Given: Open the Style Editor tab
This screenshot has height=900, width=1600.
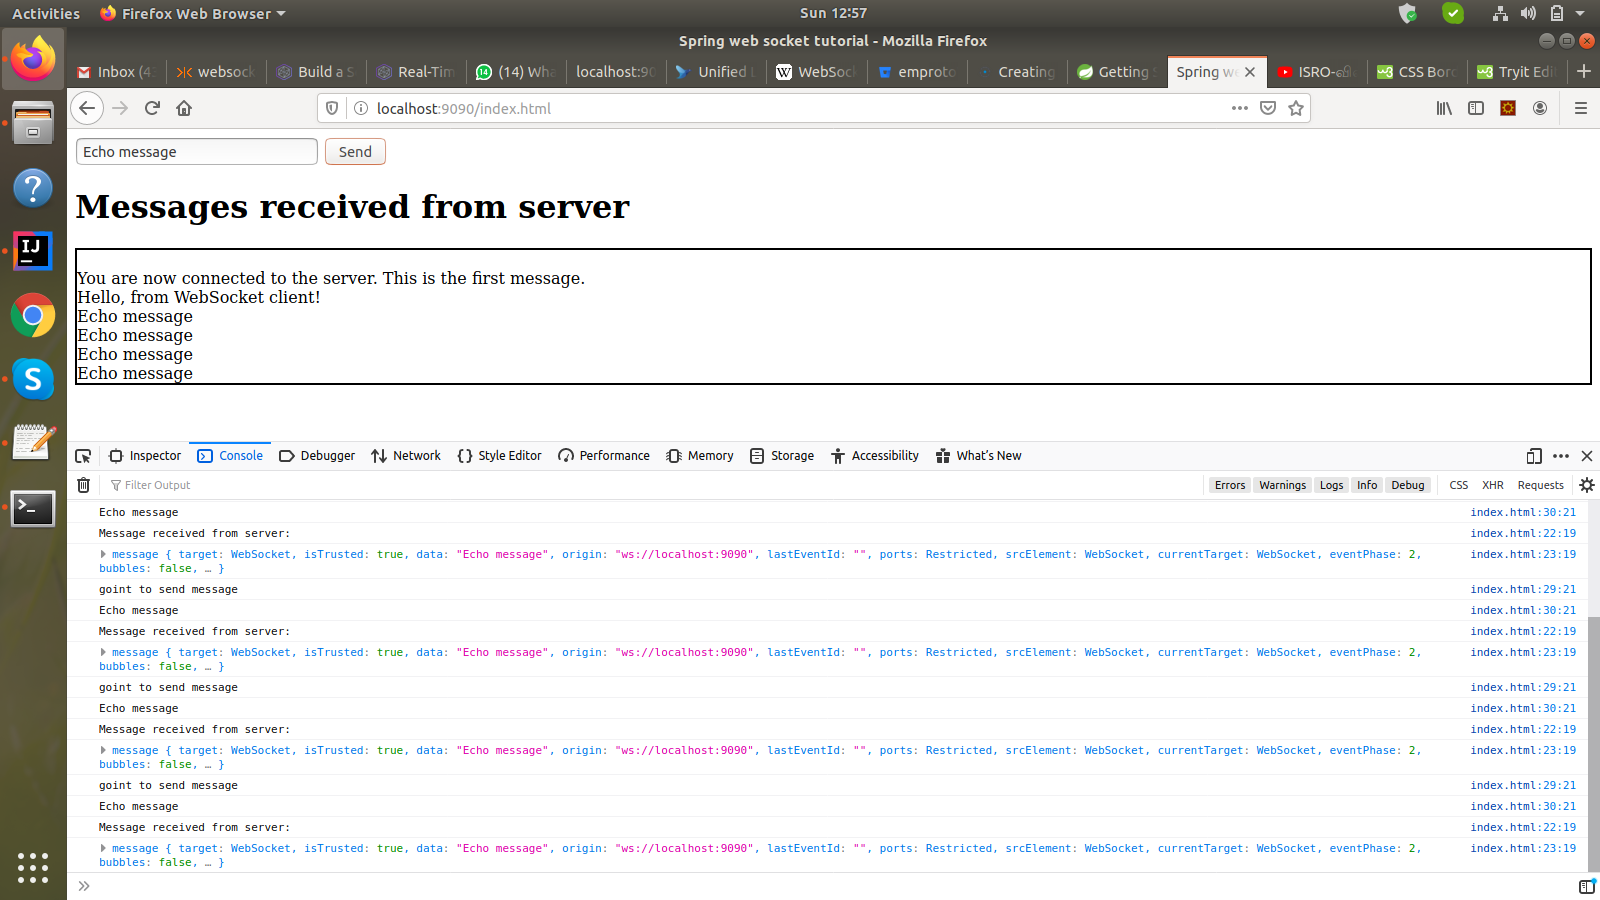Looking at the screenshot, I should tap(499, 456).
